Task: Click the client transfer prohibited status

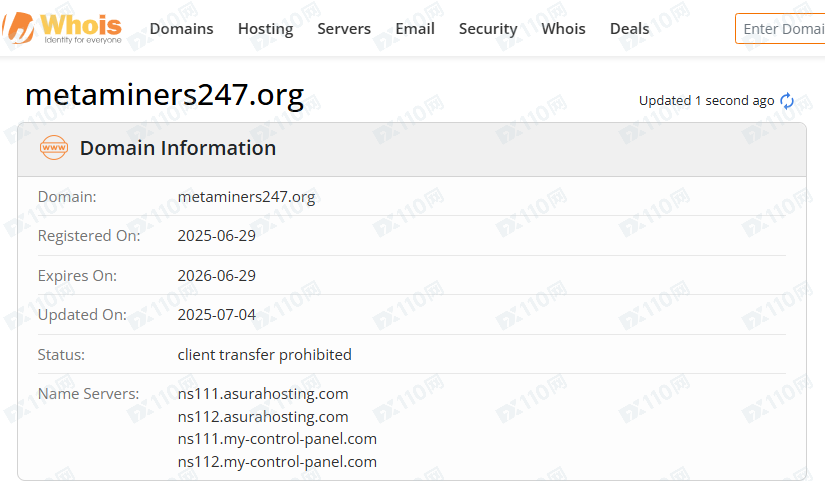Action: pos(264,354)
